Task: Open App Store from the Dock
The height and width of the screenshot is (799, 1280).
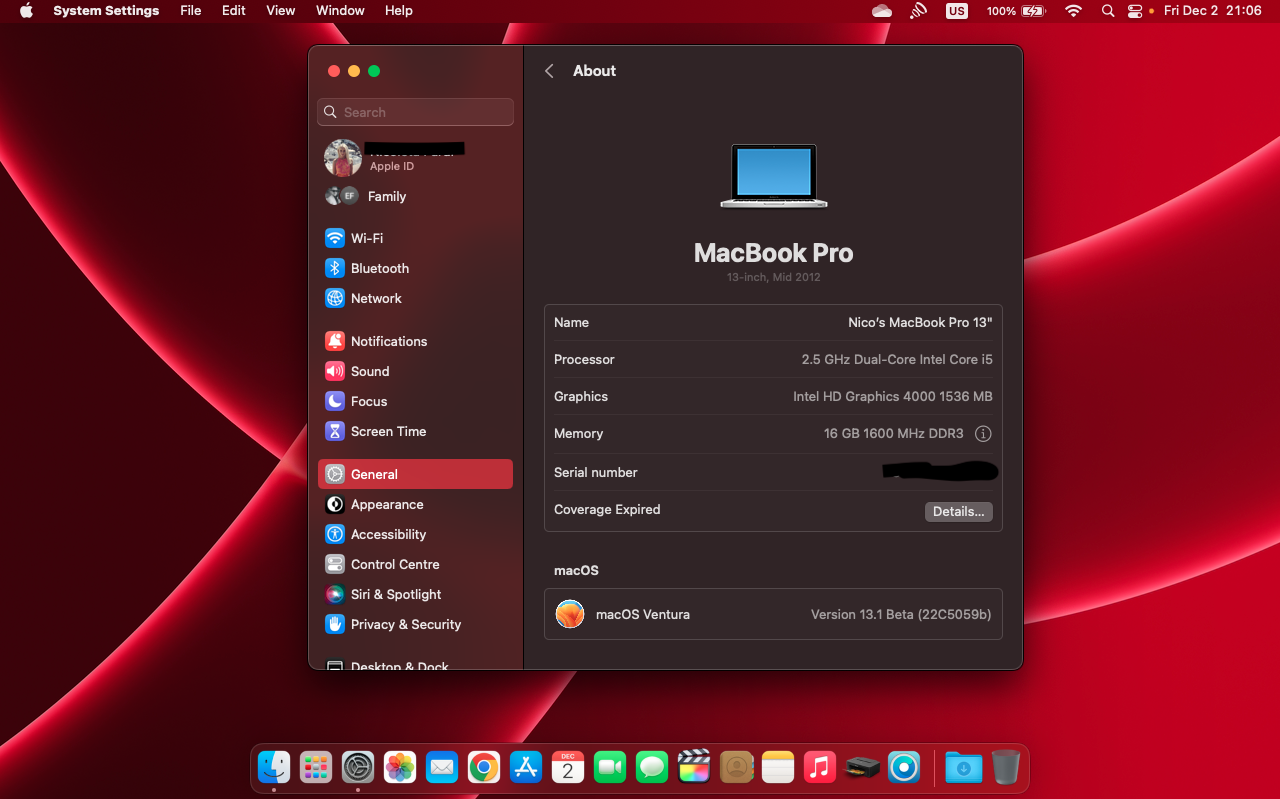Action: [x=526, y=767]
